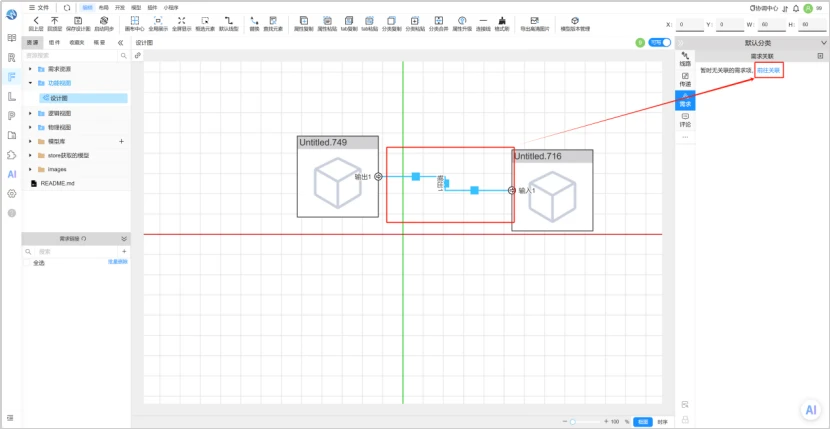Collapse the 功能视图 folder
This screenshot has width=830, height=429.
[x=30, y=83]
